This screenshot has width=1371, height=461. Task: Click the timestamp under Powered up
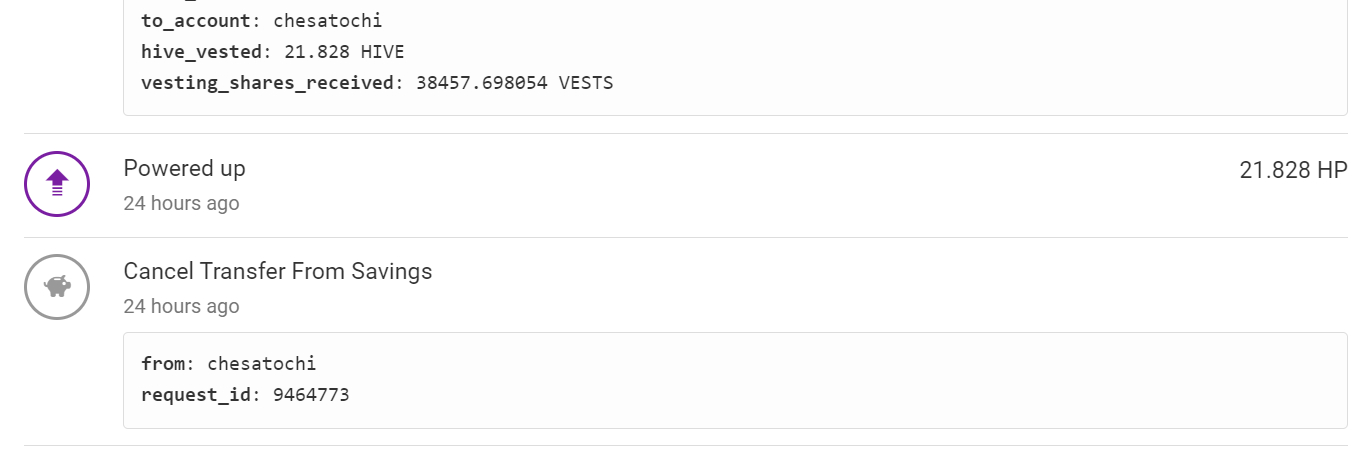181,203
